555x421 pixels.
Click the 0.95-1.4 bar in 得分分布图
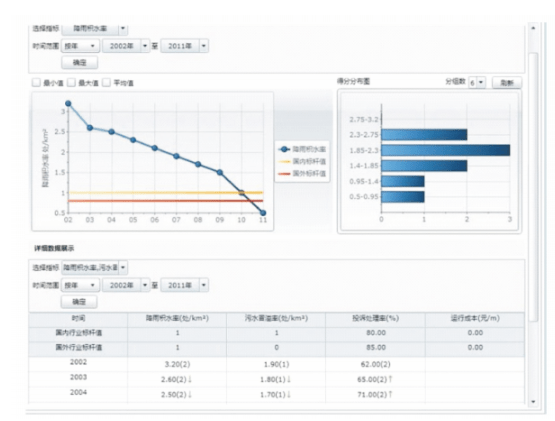(x=403, y=181)
